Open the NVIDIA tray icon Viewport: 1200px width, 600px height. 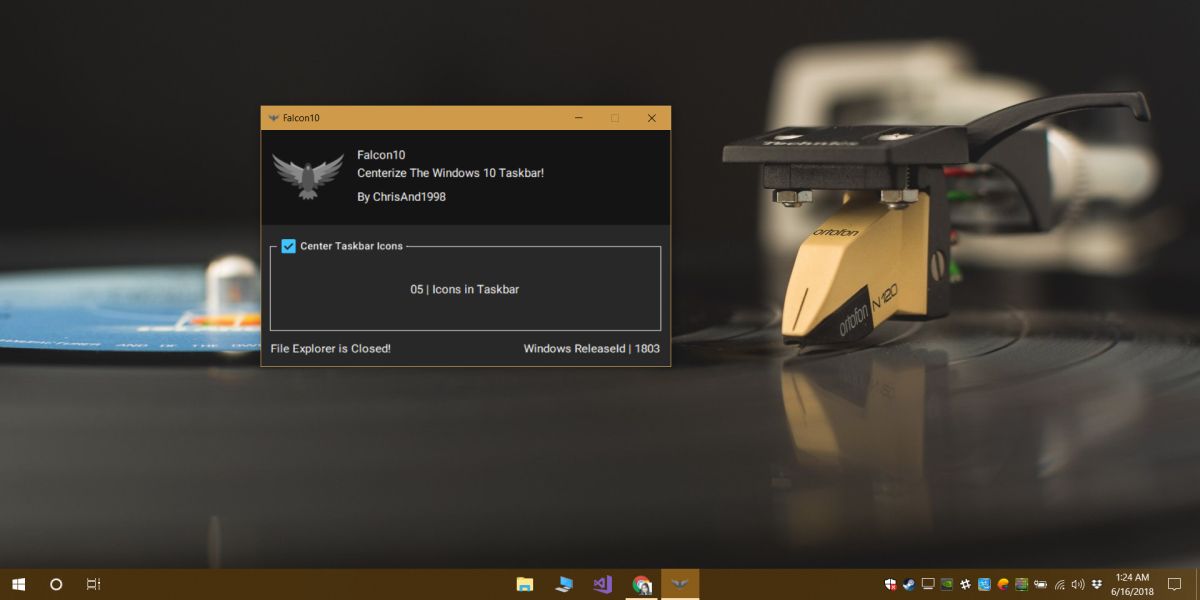pyautogui.click(x=947, y=584)
